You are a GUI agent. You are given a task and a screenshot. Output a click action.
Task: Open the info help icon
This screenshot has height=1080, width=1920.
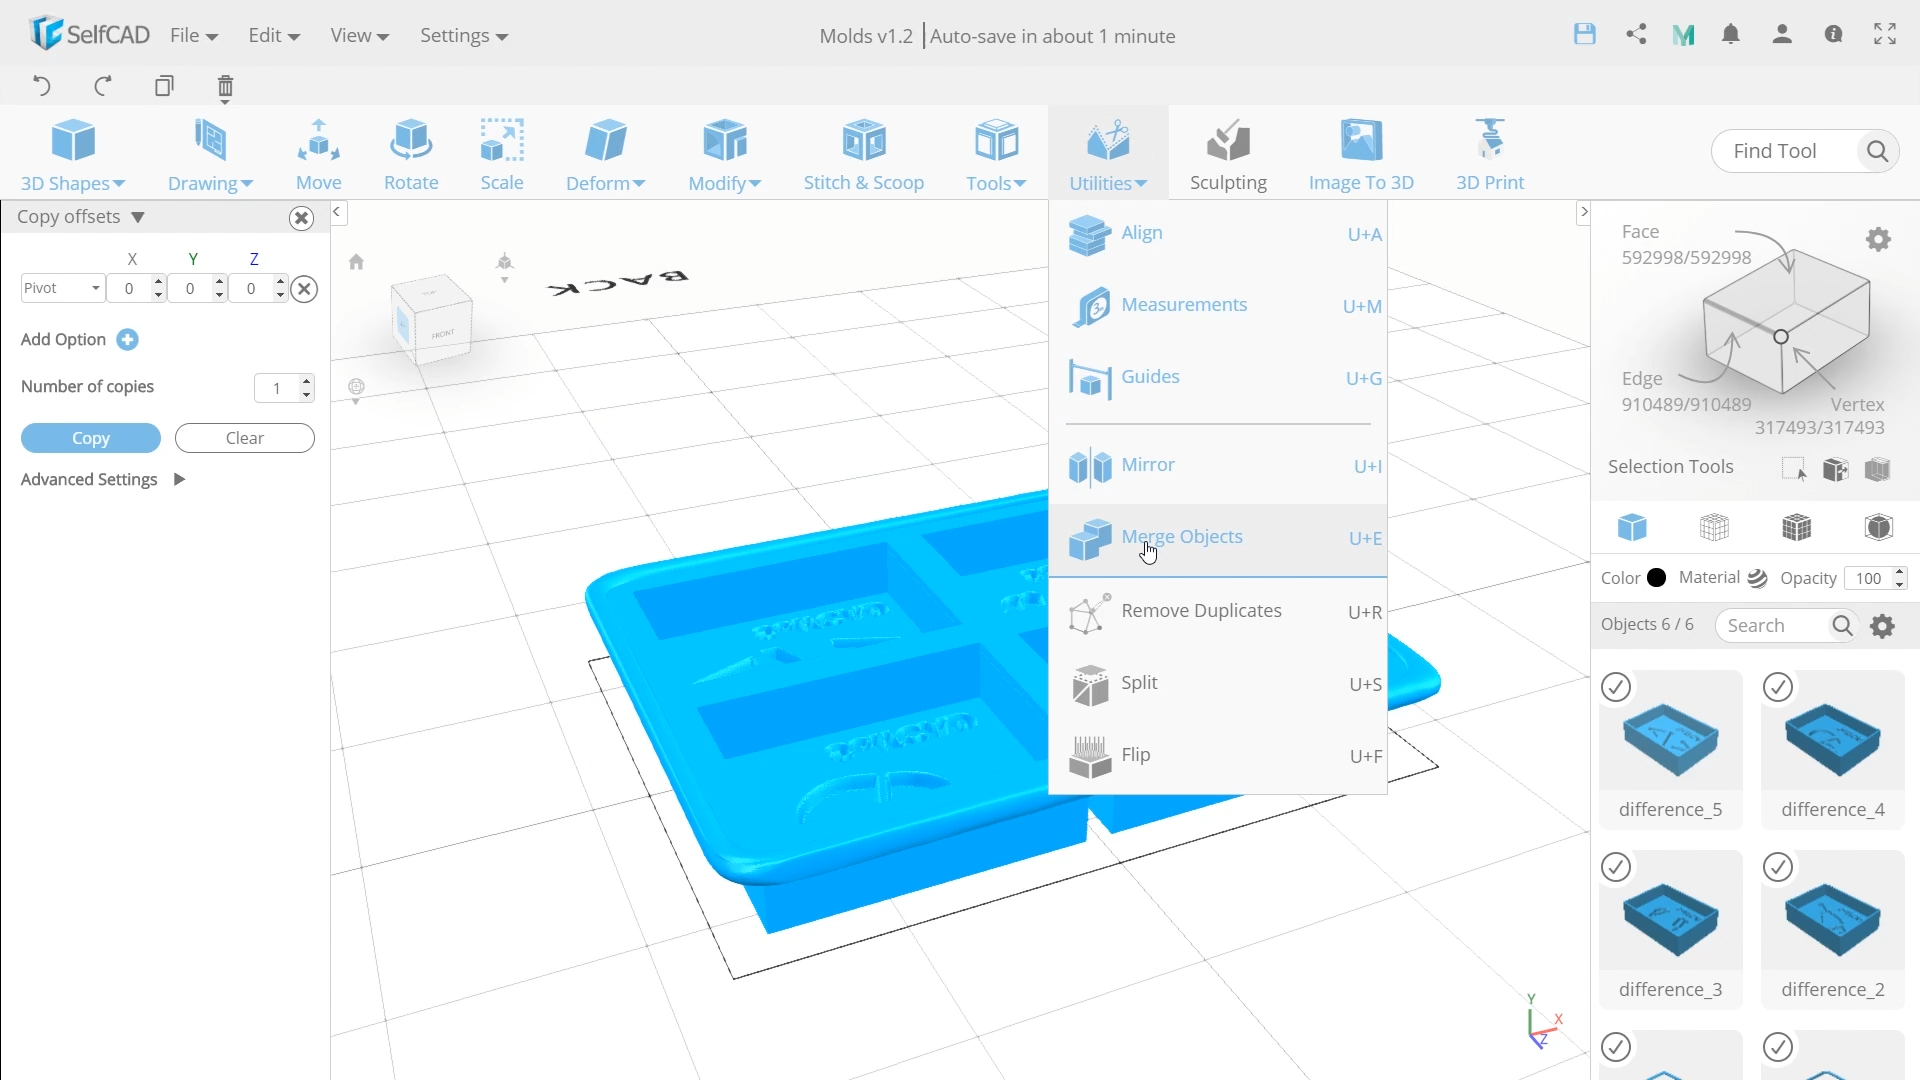(1833, 34)
